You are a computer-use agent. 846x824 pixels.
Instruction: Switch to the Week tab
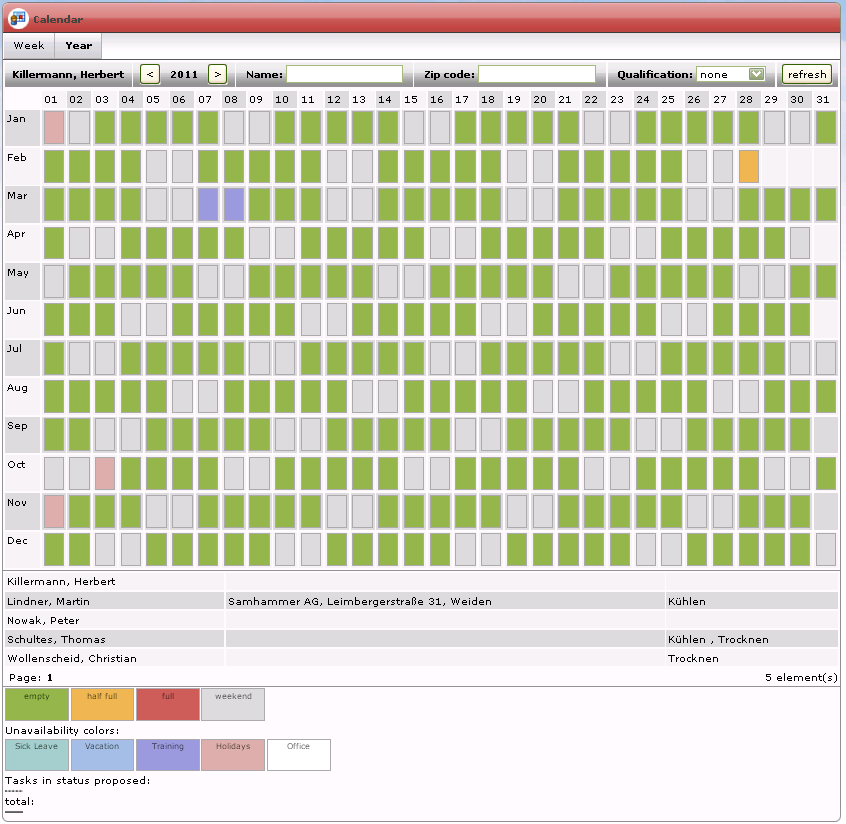28,46
